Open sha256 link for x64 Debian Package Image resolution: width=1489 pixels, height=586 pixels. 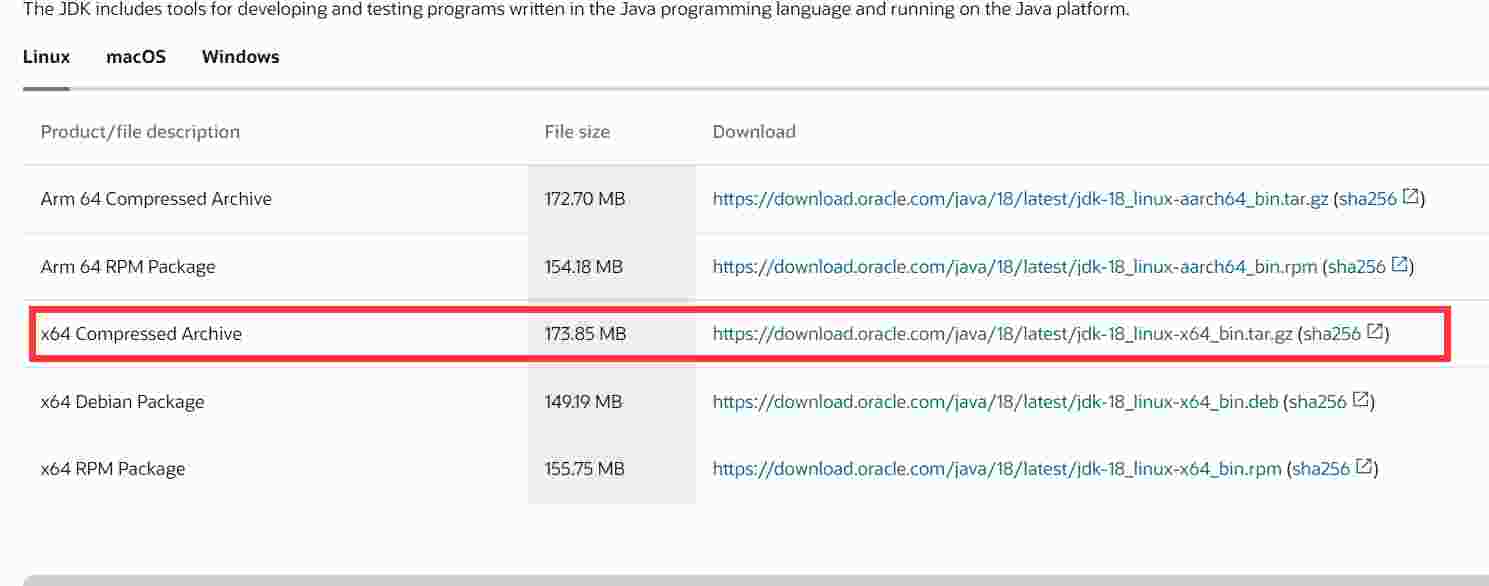1318,402
